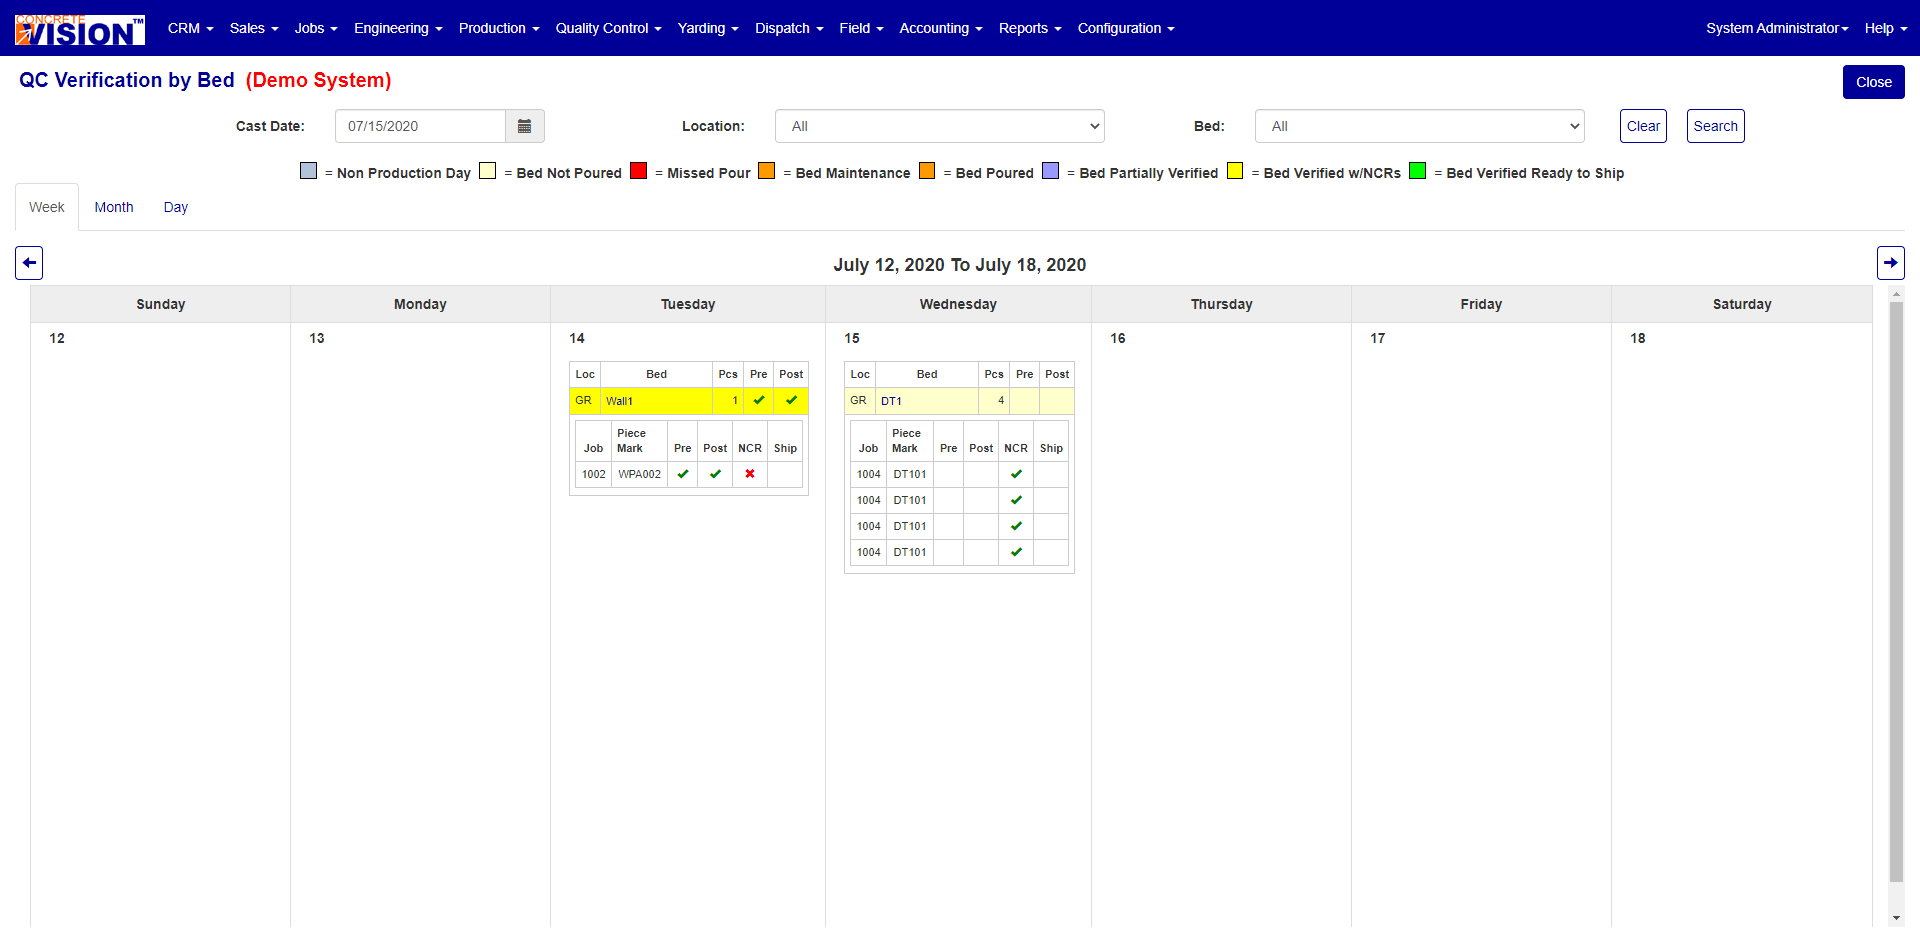Click job 1002 cell in Tuesday table
Viewport: 1920px width, 937px height.
pyautogui.click(x=594, y=474)
